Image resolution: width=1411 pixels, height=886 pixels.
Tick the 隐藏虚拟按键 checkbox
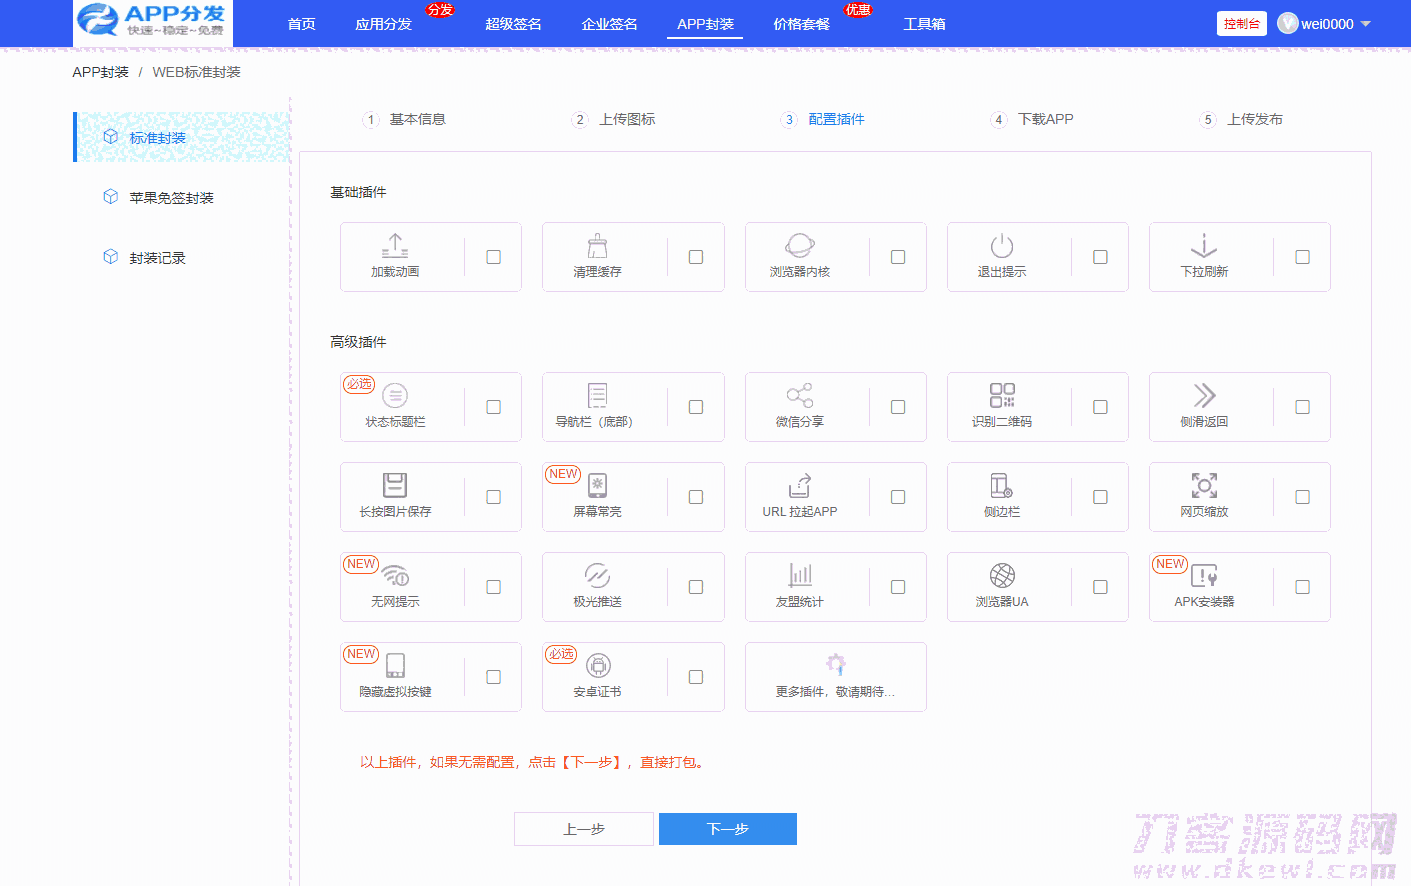(493, 677)
